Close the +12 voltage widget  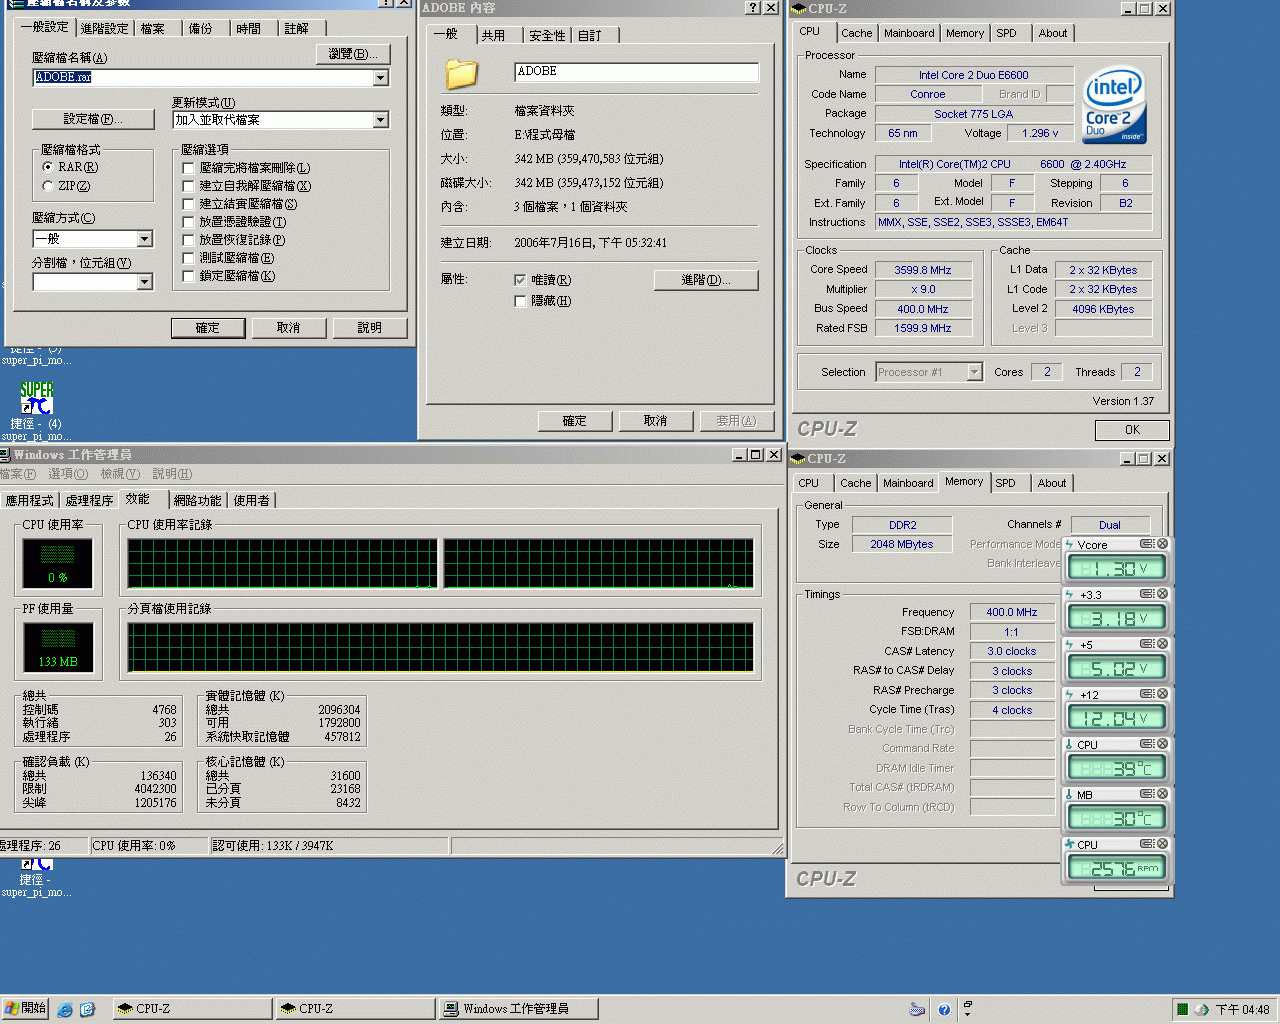click(1162, 694)
